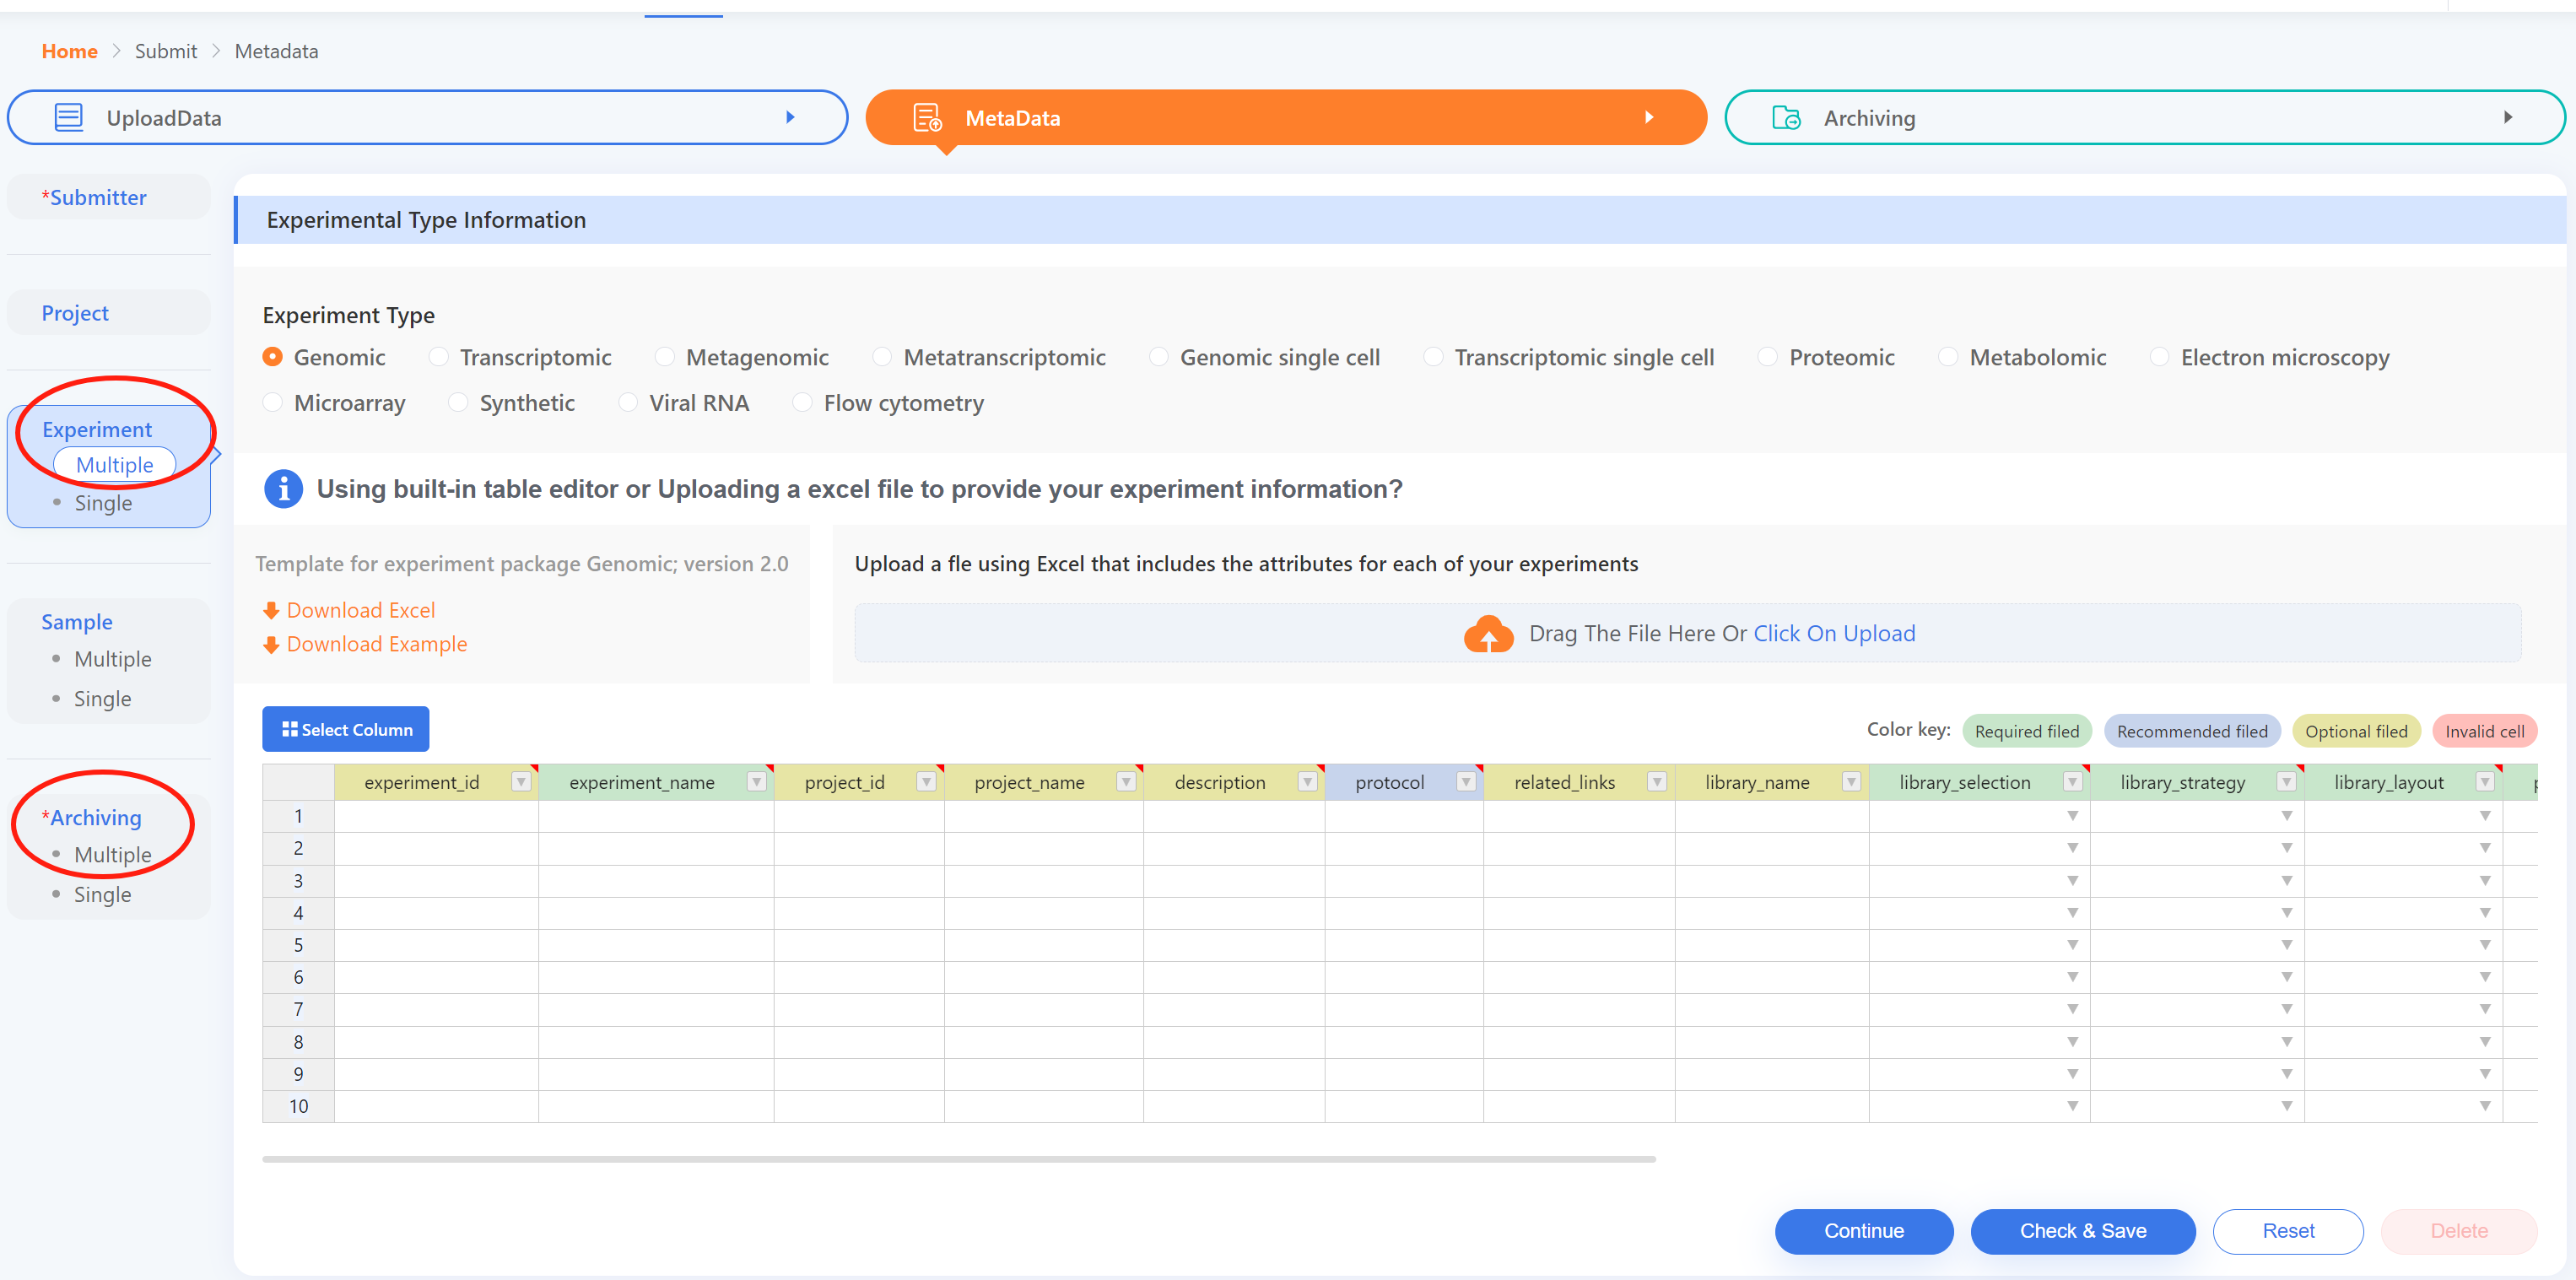This screenshot has width=2576, height=1280.
Task: Click the blue info circle icon
Action: 283,489
